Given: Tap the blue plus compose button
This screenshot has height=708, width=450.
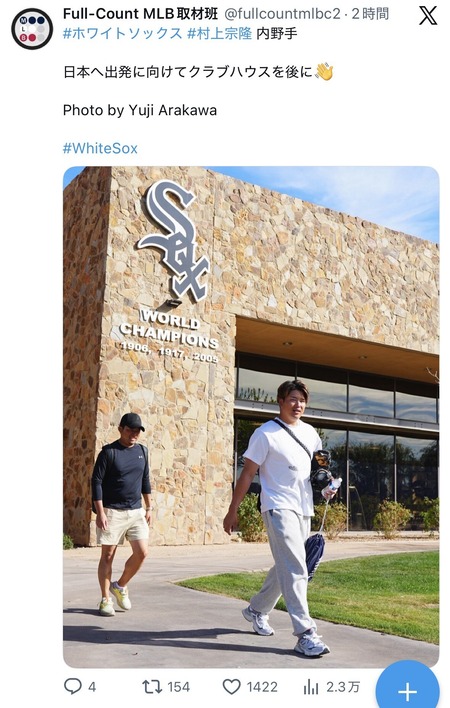Looking at the screenshot, I should [x=407, y=689].
